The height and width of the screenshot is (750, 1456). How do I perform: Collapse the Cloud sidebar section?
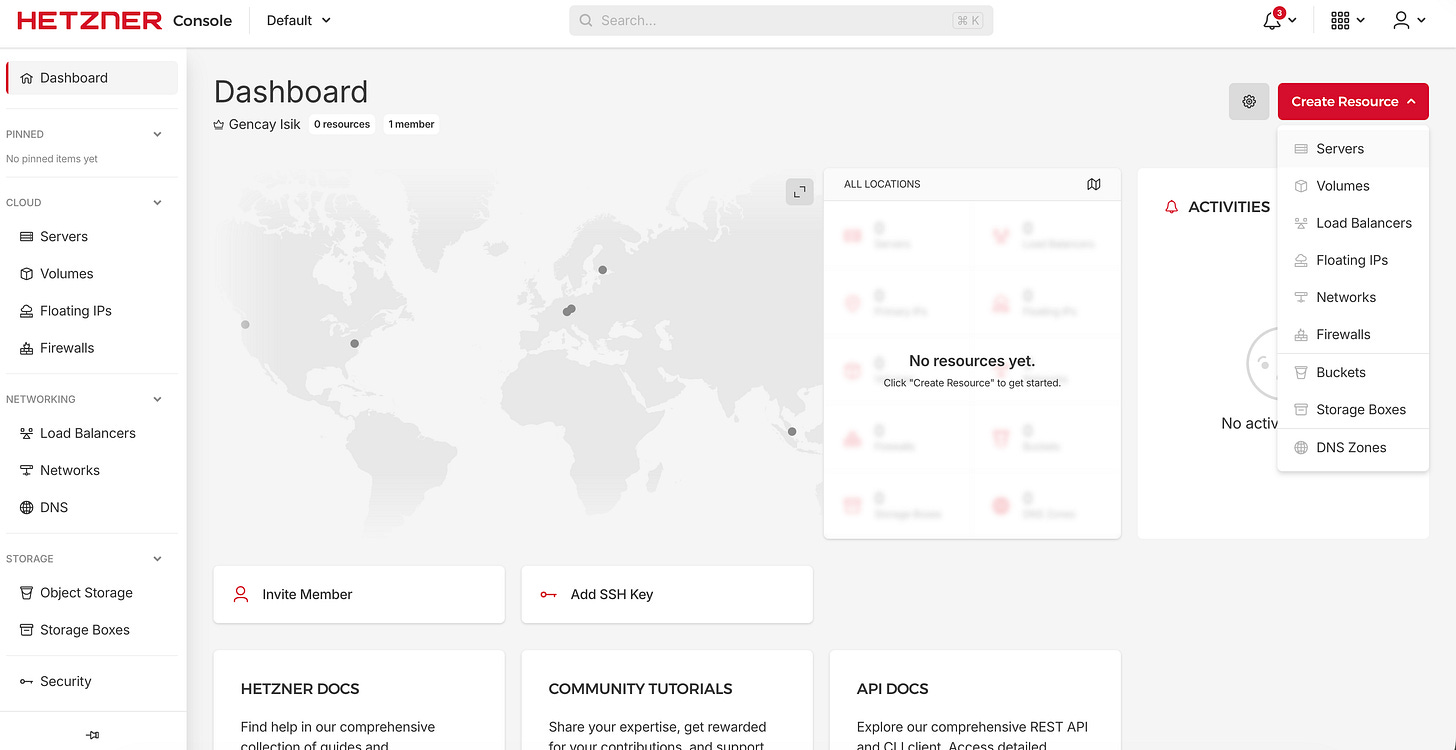point(157,203)
